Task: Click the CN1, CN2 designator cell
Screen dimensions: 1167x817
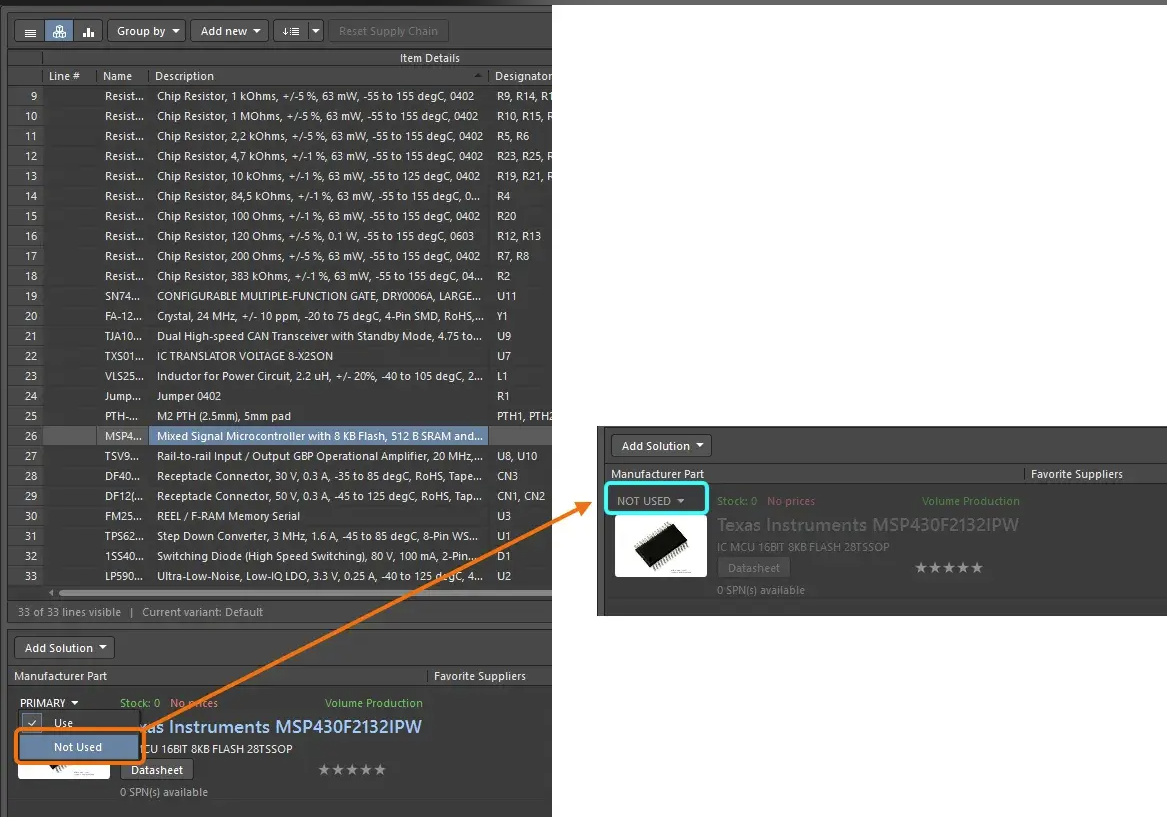Action: 521,496
